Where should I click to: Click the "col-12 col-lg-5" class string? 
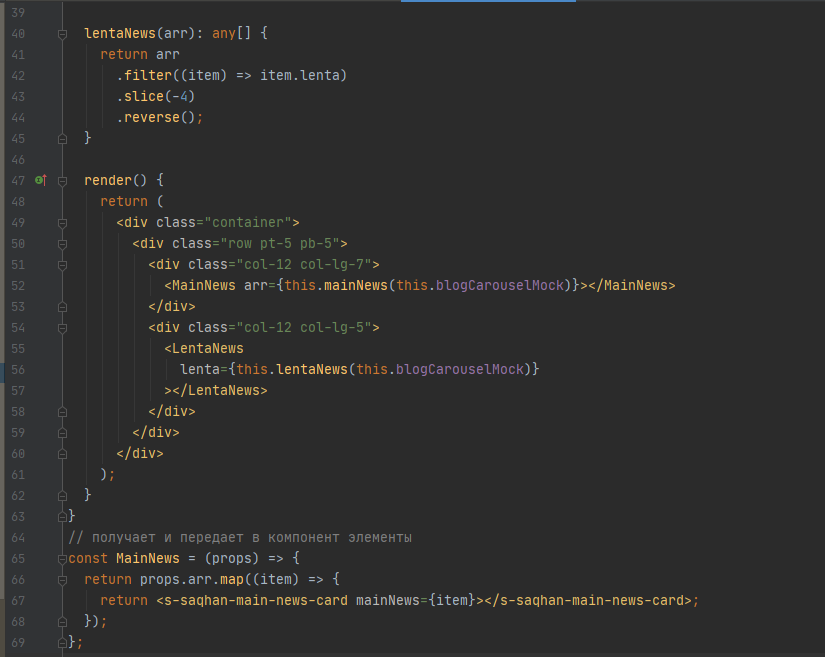pos(304,328)
